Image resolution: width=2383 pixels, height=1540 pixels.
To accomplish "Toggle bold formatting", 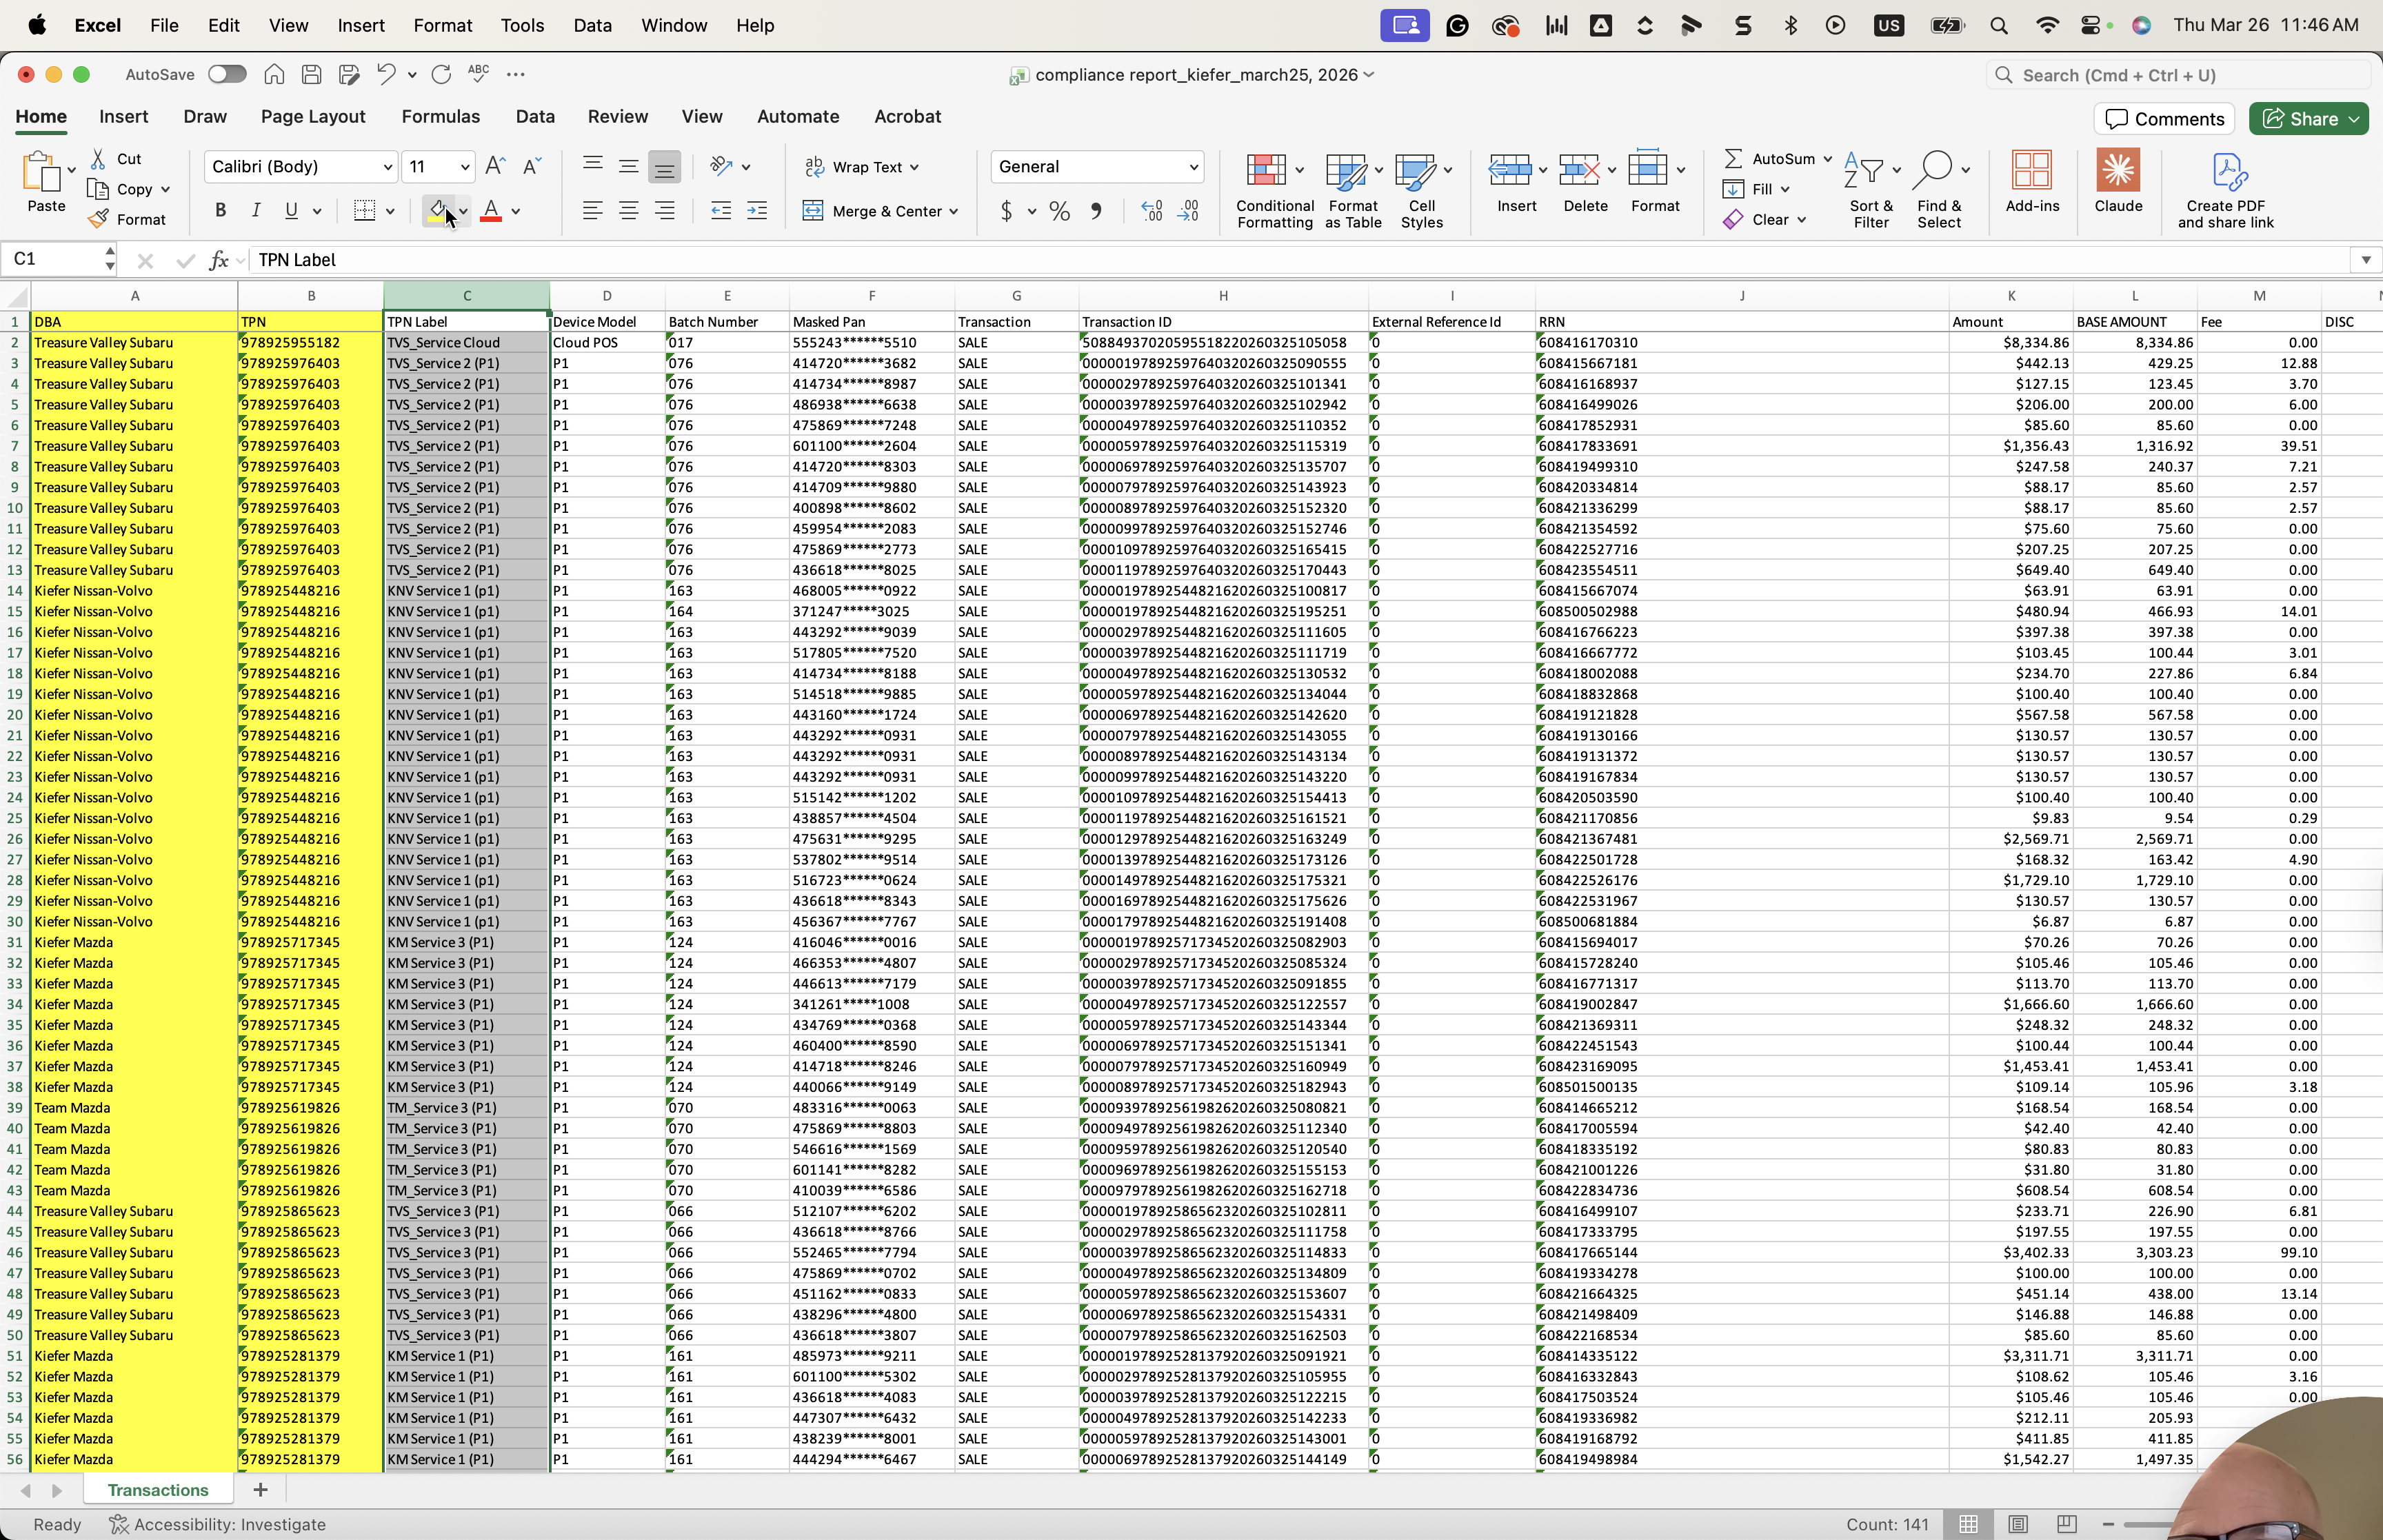I will point(220,211).
